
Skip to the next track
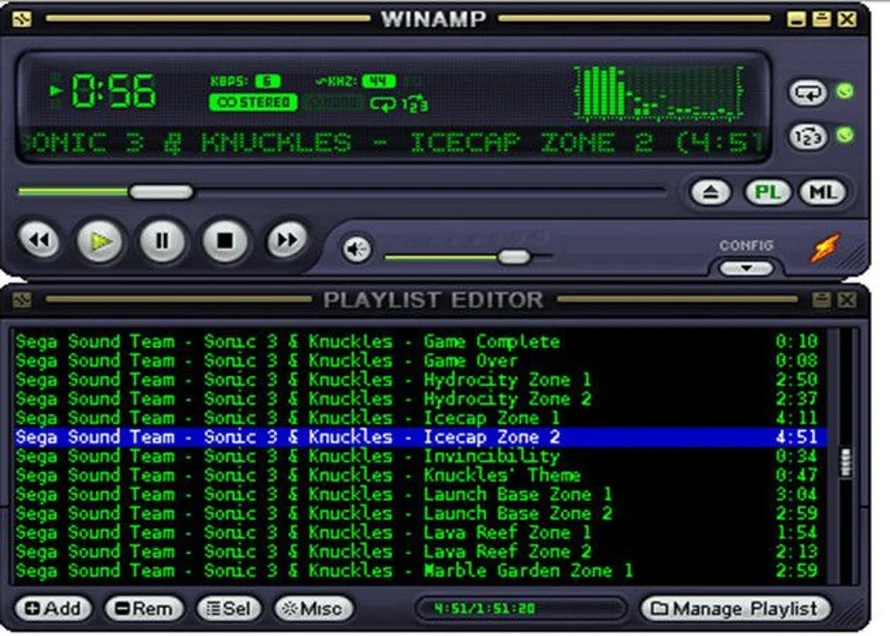(x=287, y=241)
